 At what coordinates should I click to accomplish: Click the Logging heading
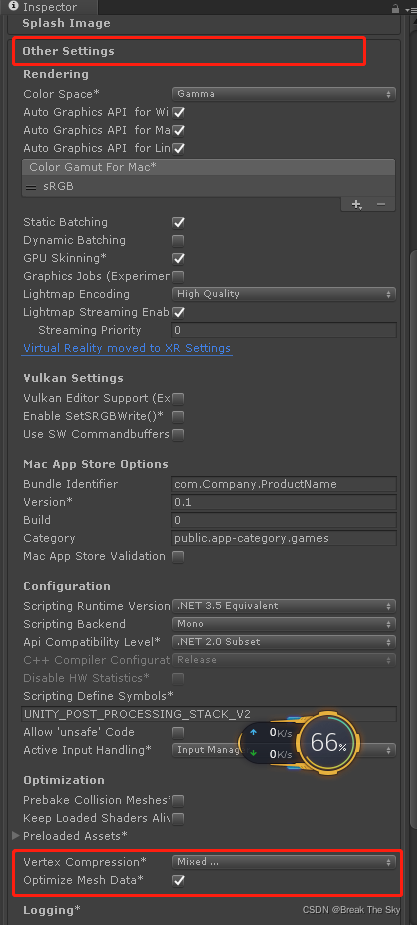(52, 910)
